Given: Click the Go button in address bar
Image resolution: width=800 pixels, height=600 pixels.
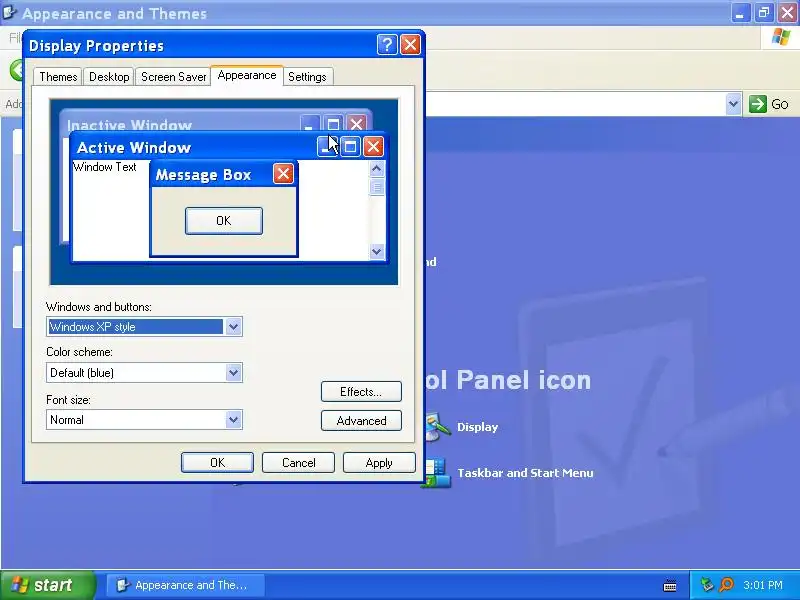Looking at the screenshot, I should pyautogui.click(x=769, y=104).
